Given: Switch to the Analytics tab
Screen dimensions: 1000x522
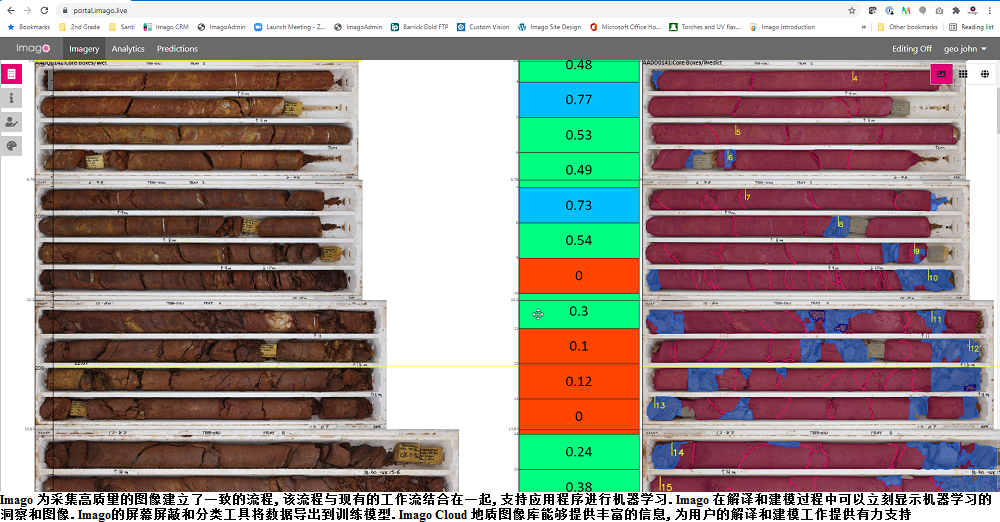Looking at the screenshot, I should (x=128, y=48).
